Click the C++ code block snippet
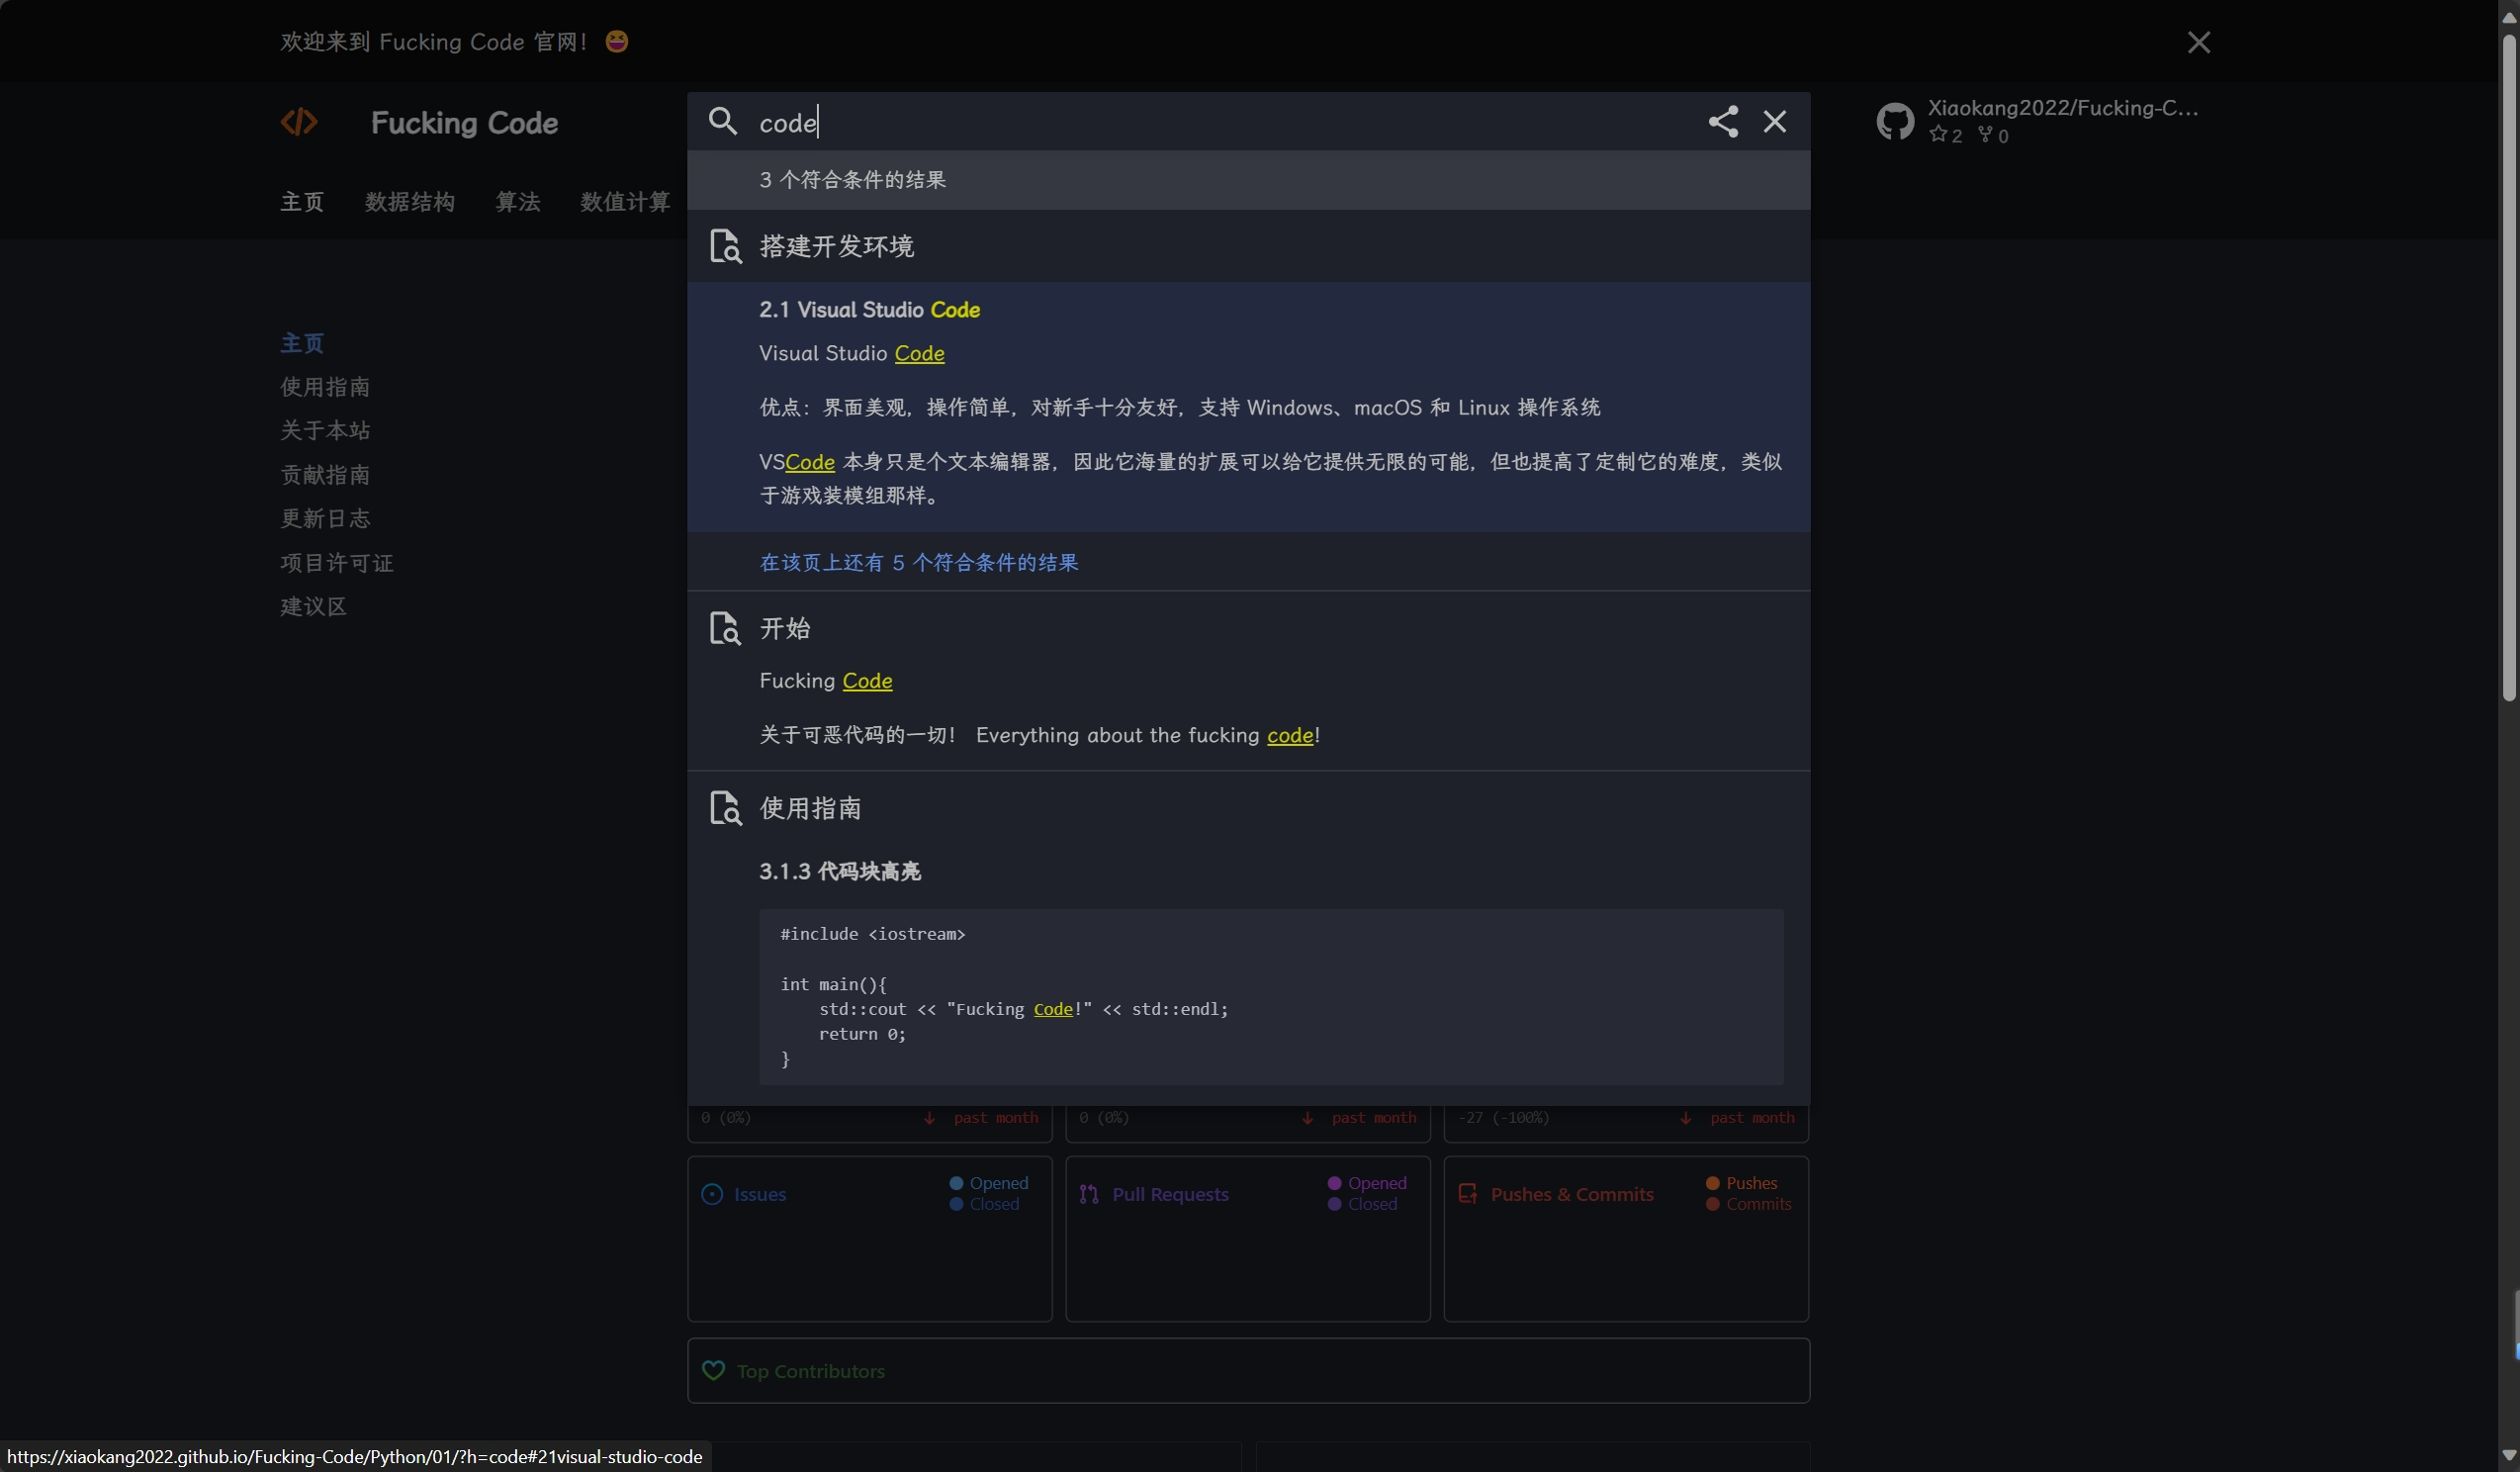 click(1271, 997)
